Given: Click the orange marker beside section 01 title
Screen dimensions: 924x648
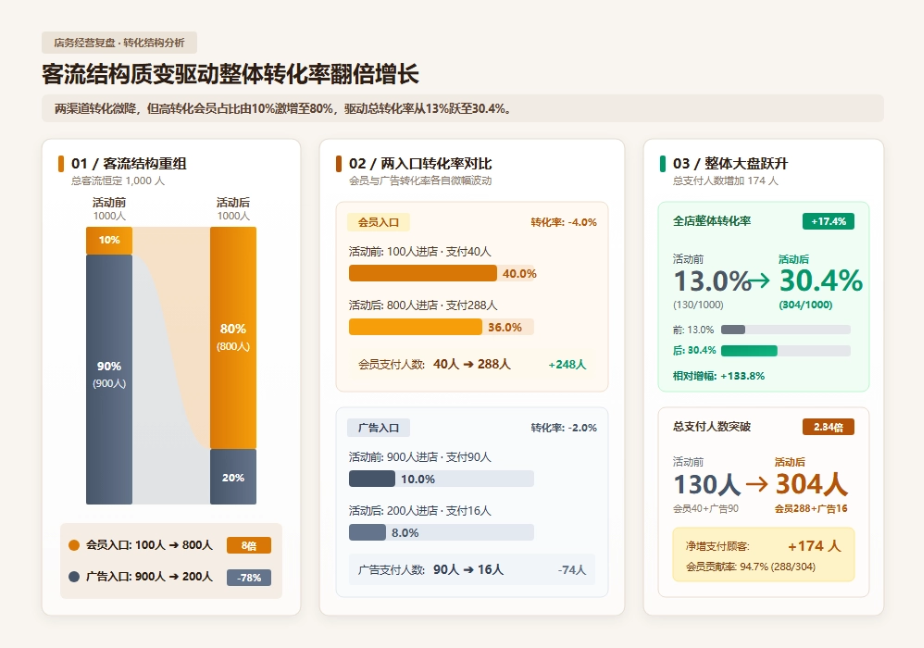Looking at the screenshot, I should click(61, 164).
